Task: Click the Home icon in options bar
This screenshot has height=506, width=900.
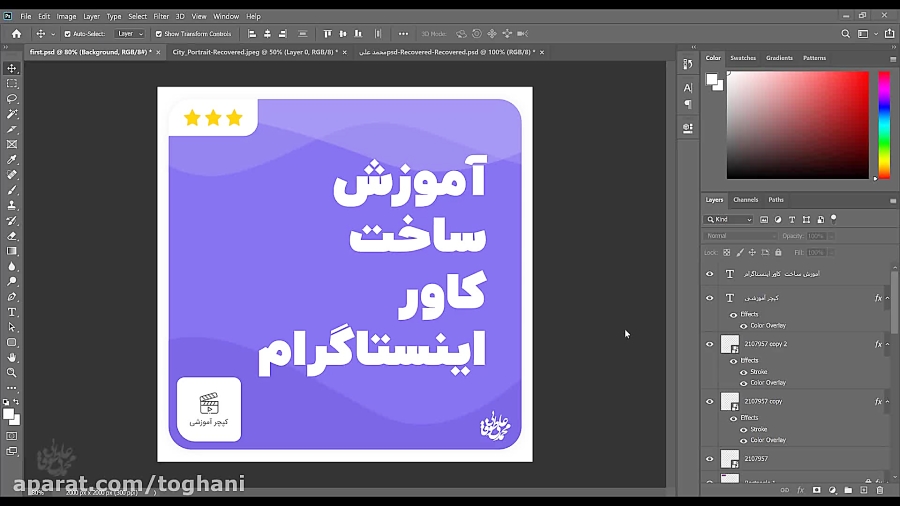Action: [16, 34]
